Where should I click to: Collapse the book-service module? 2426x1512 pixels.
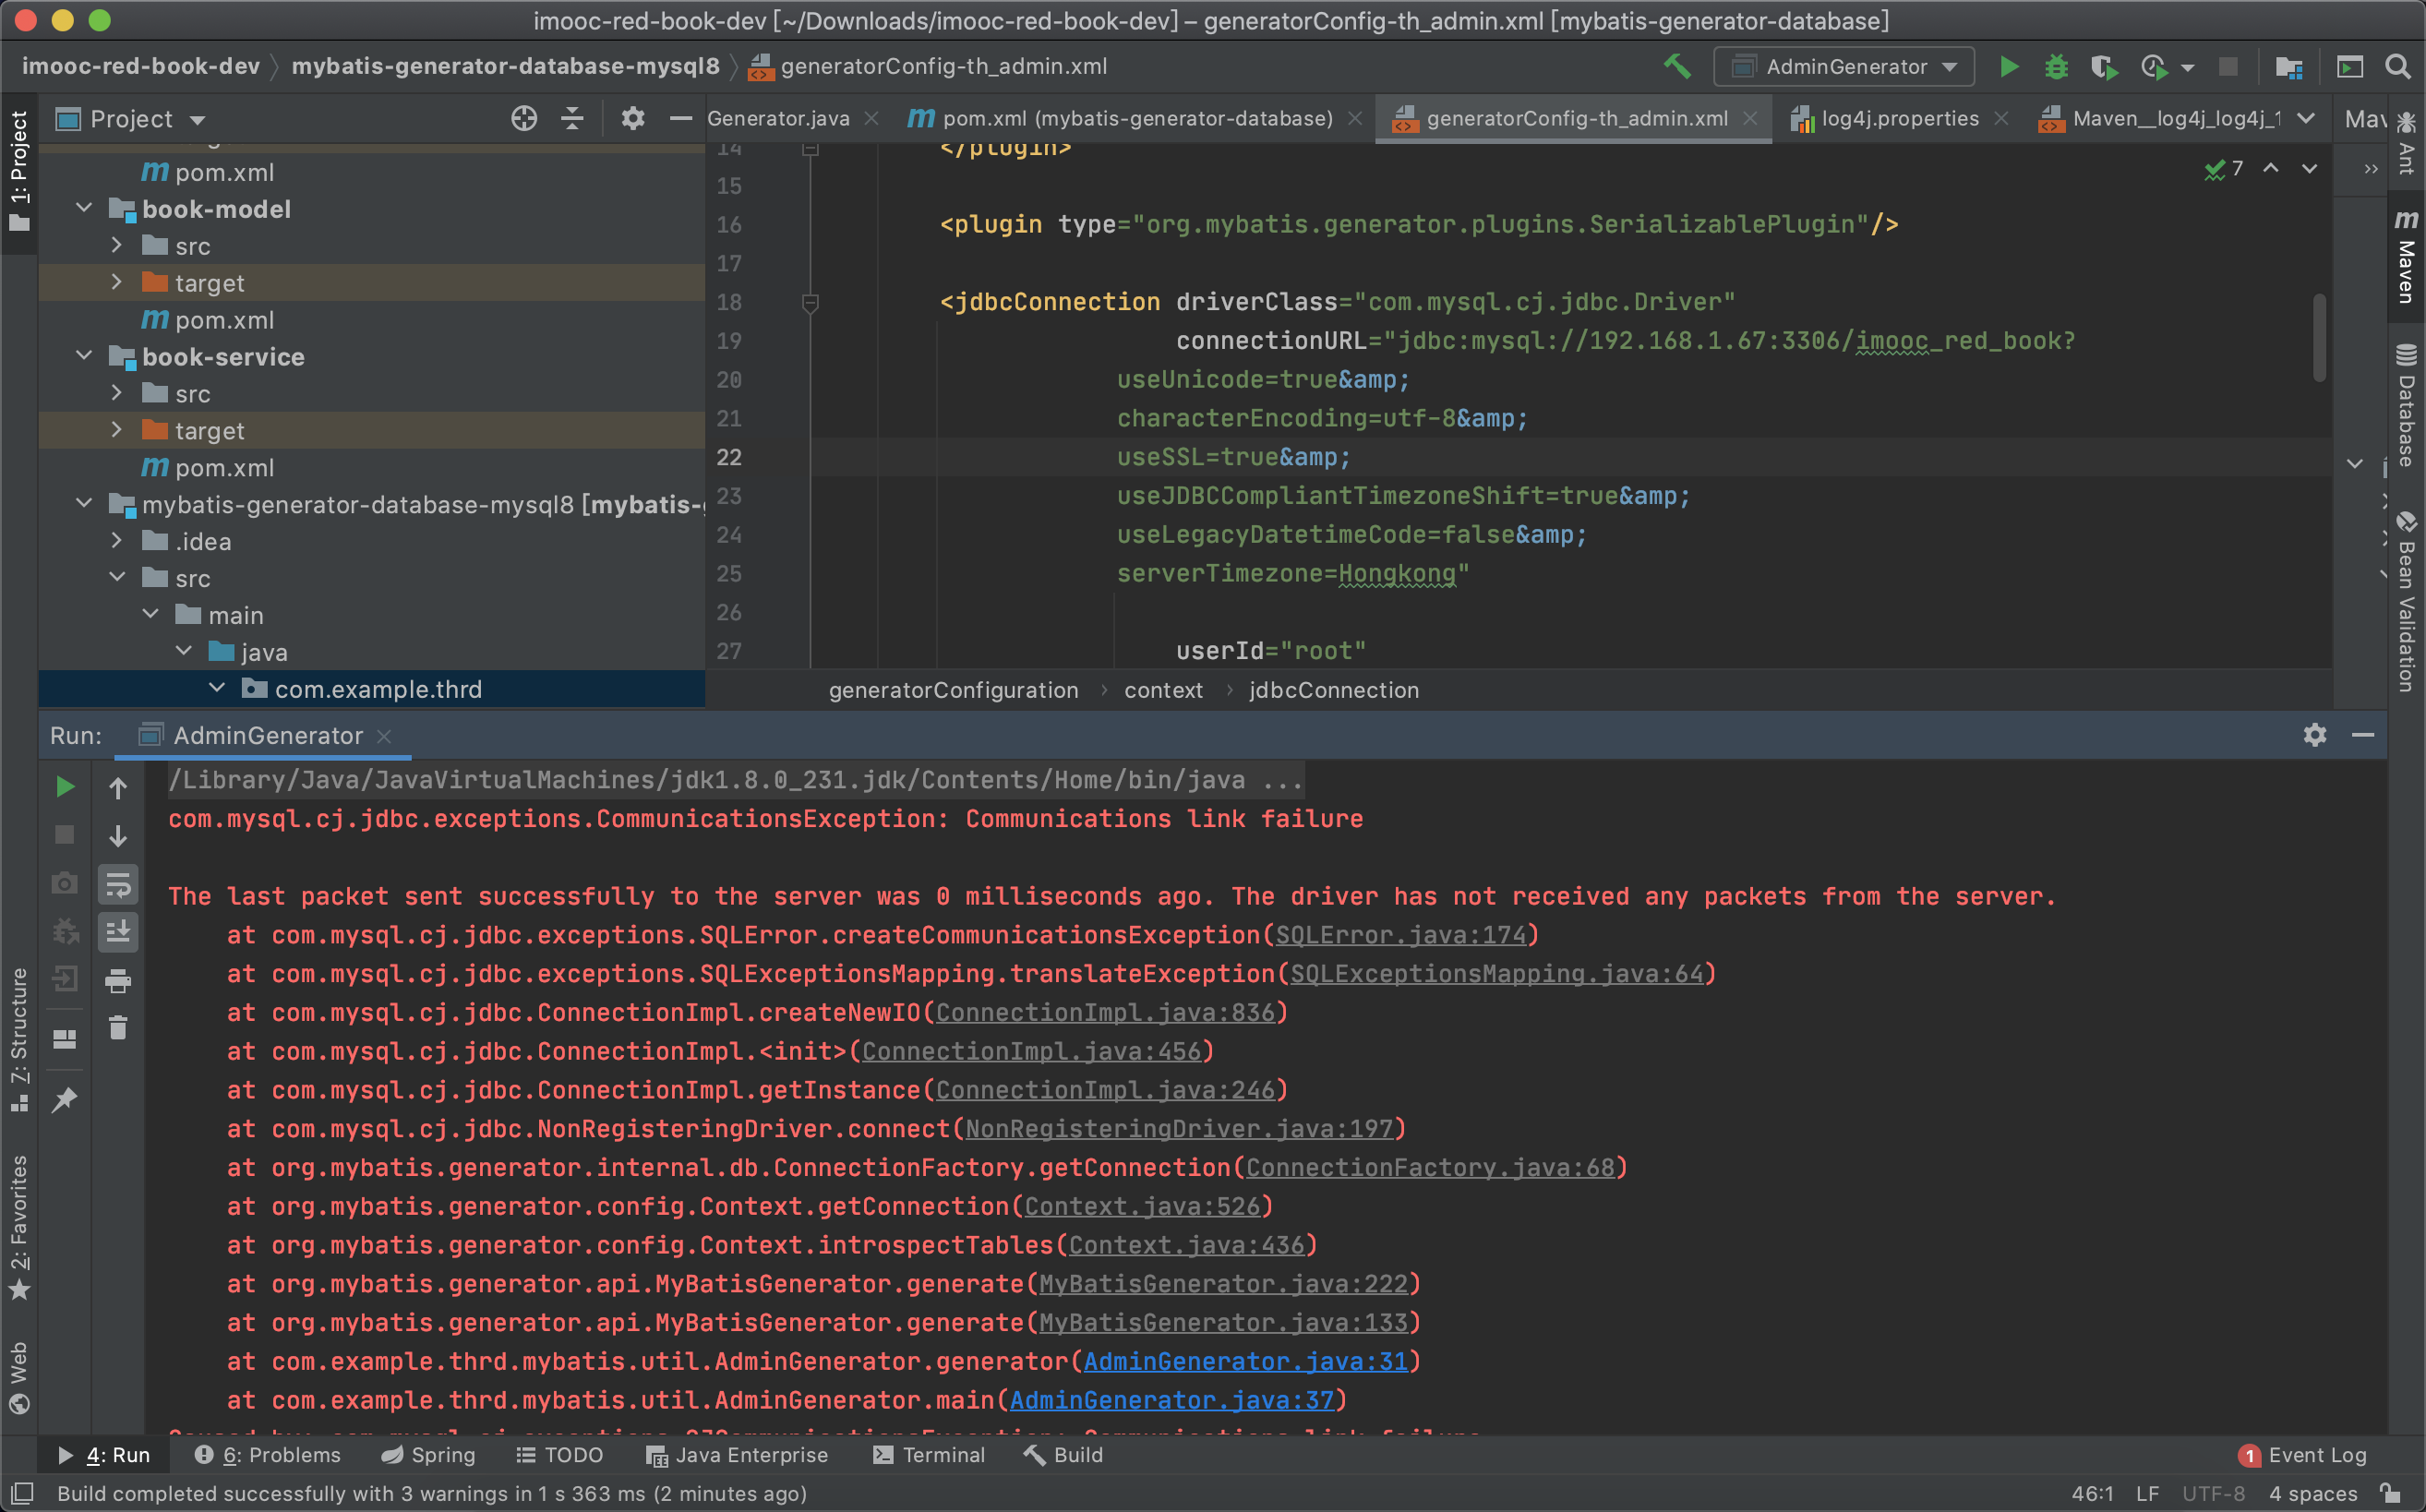pos(85,356)
